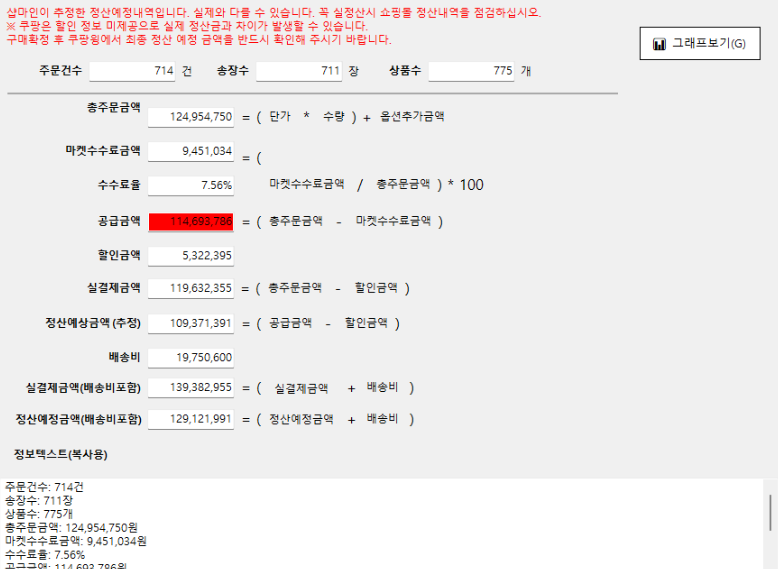The height and width of the screenshot is (569, 778).
Task: Click the info text area scrollbar thumb
Action: (x=770, y=512)
